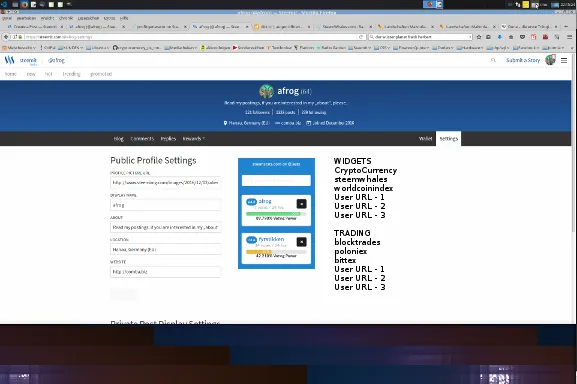The image size is (577, 384).
Task: Click the 'poloniex' text
Action: pyautogui.click(x=350, y=252)
